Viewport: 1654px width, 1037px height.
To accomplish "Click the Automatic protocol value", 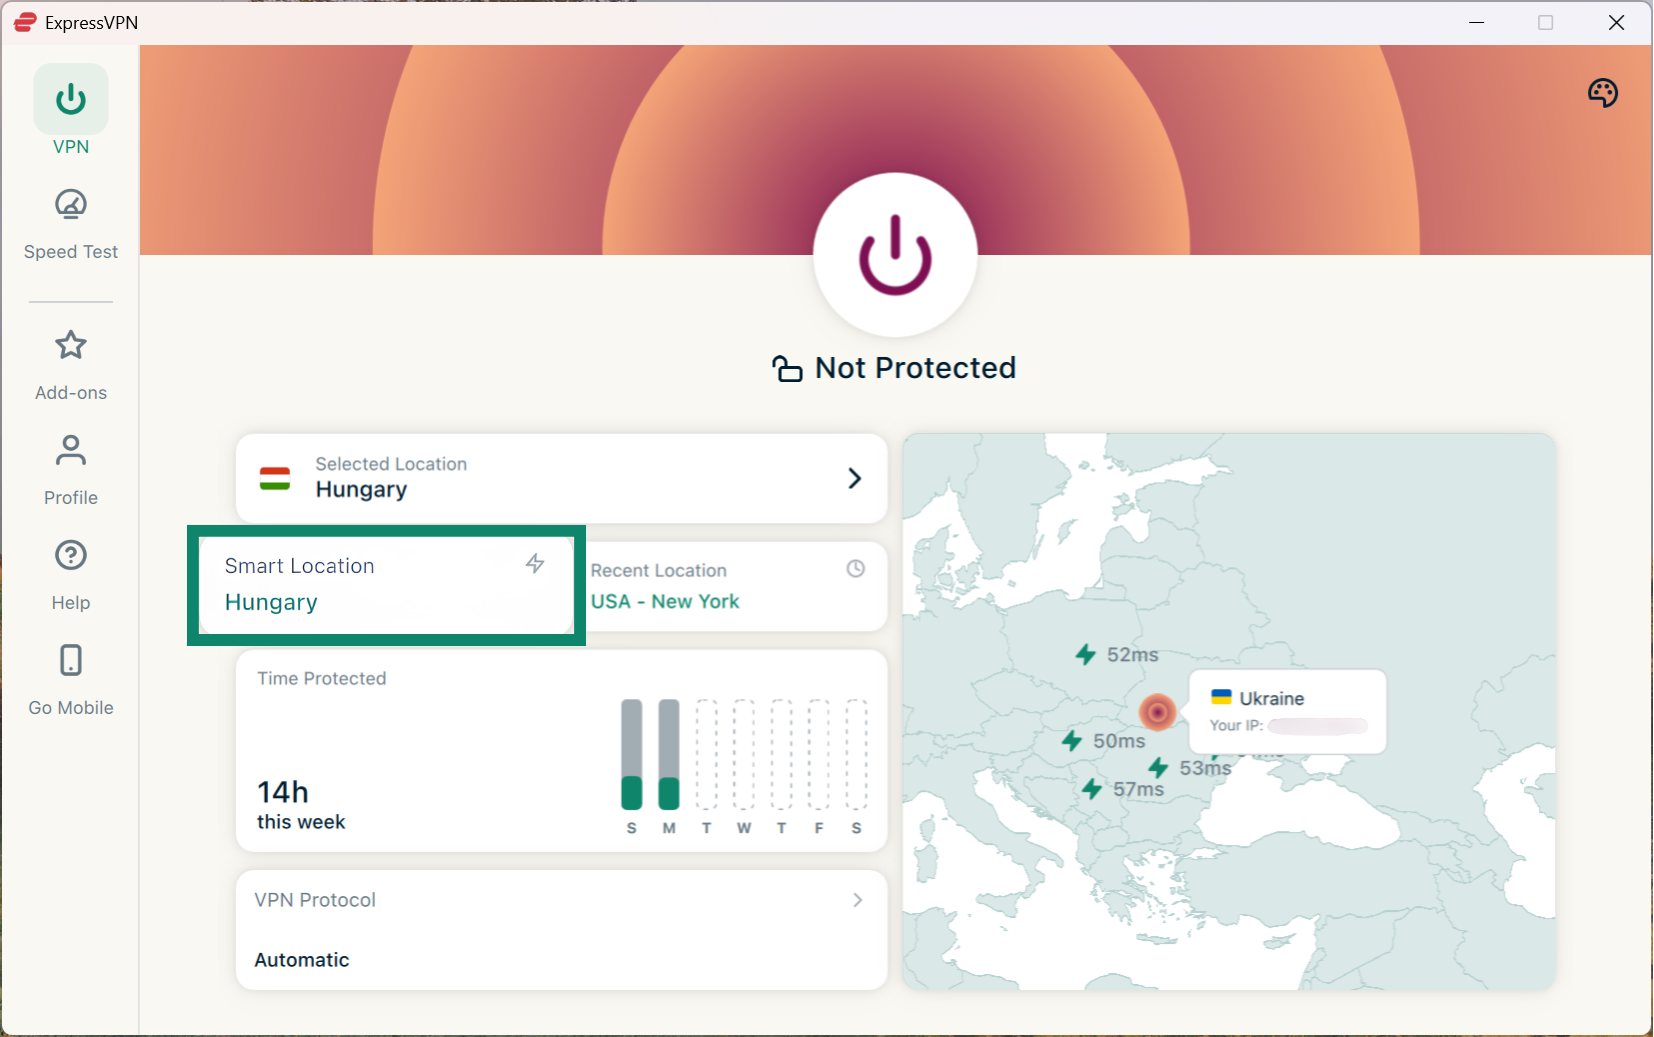I will (302, 960).
